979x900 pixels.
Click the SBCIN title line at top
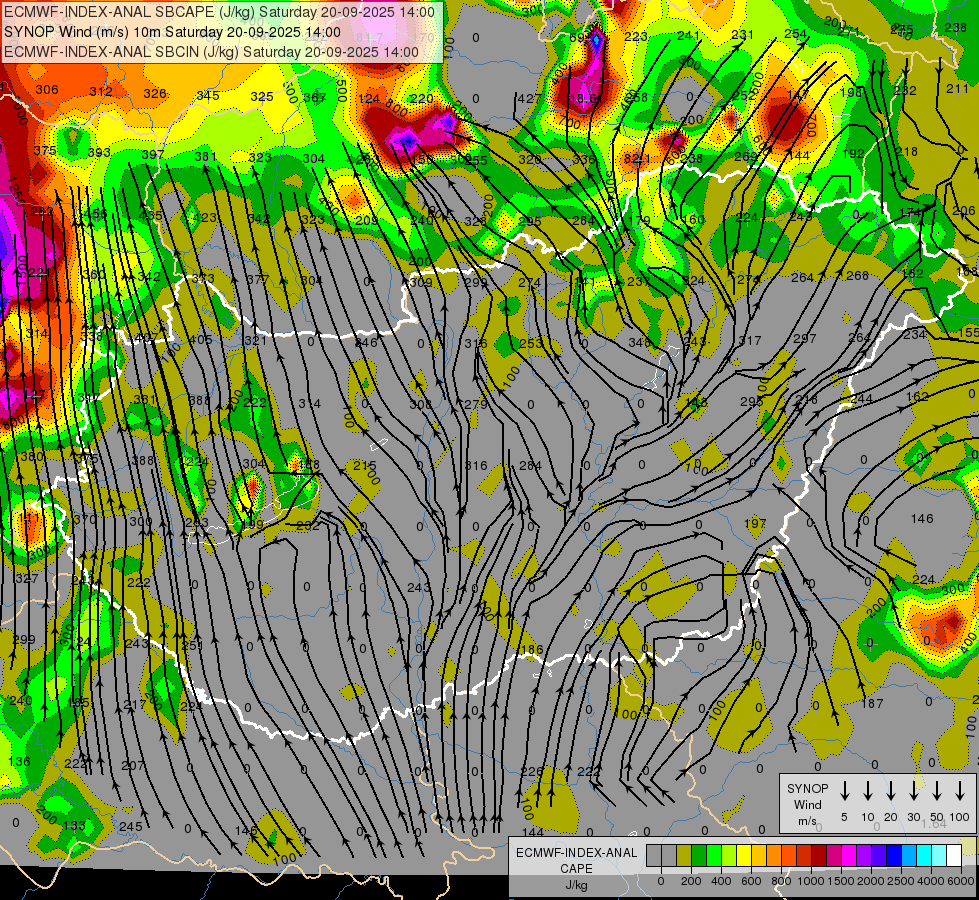(x=211, y=52)
